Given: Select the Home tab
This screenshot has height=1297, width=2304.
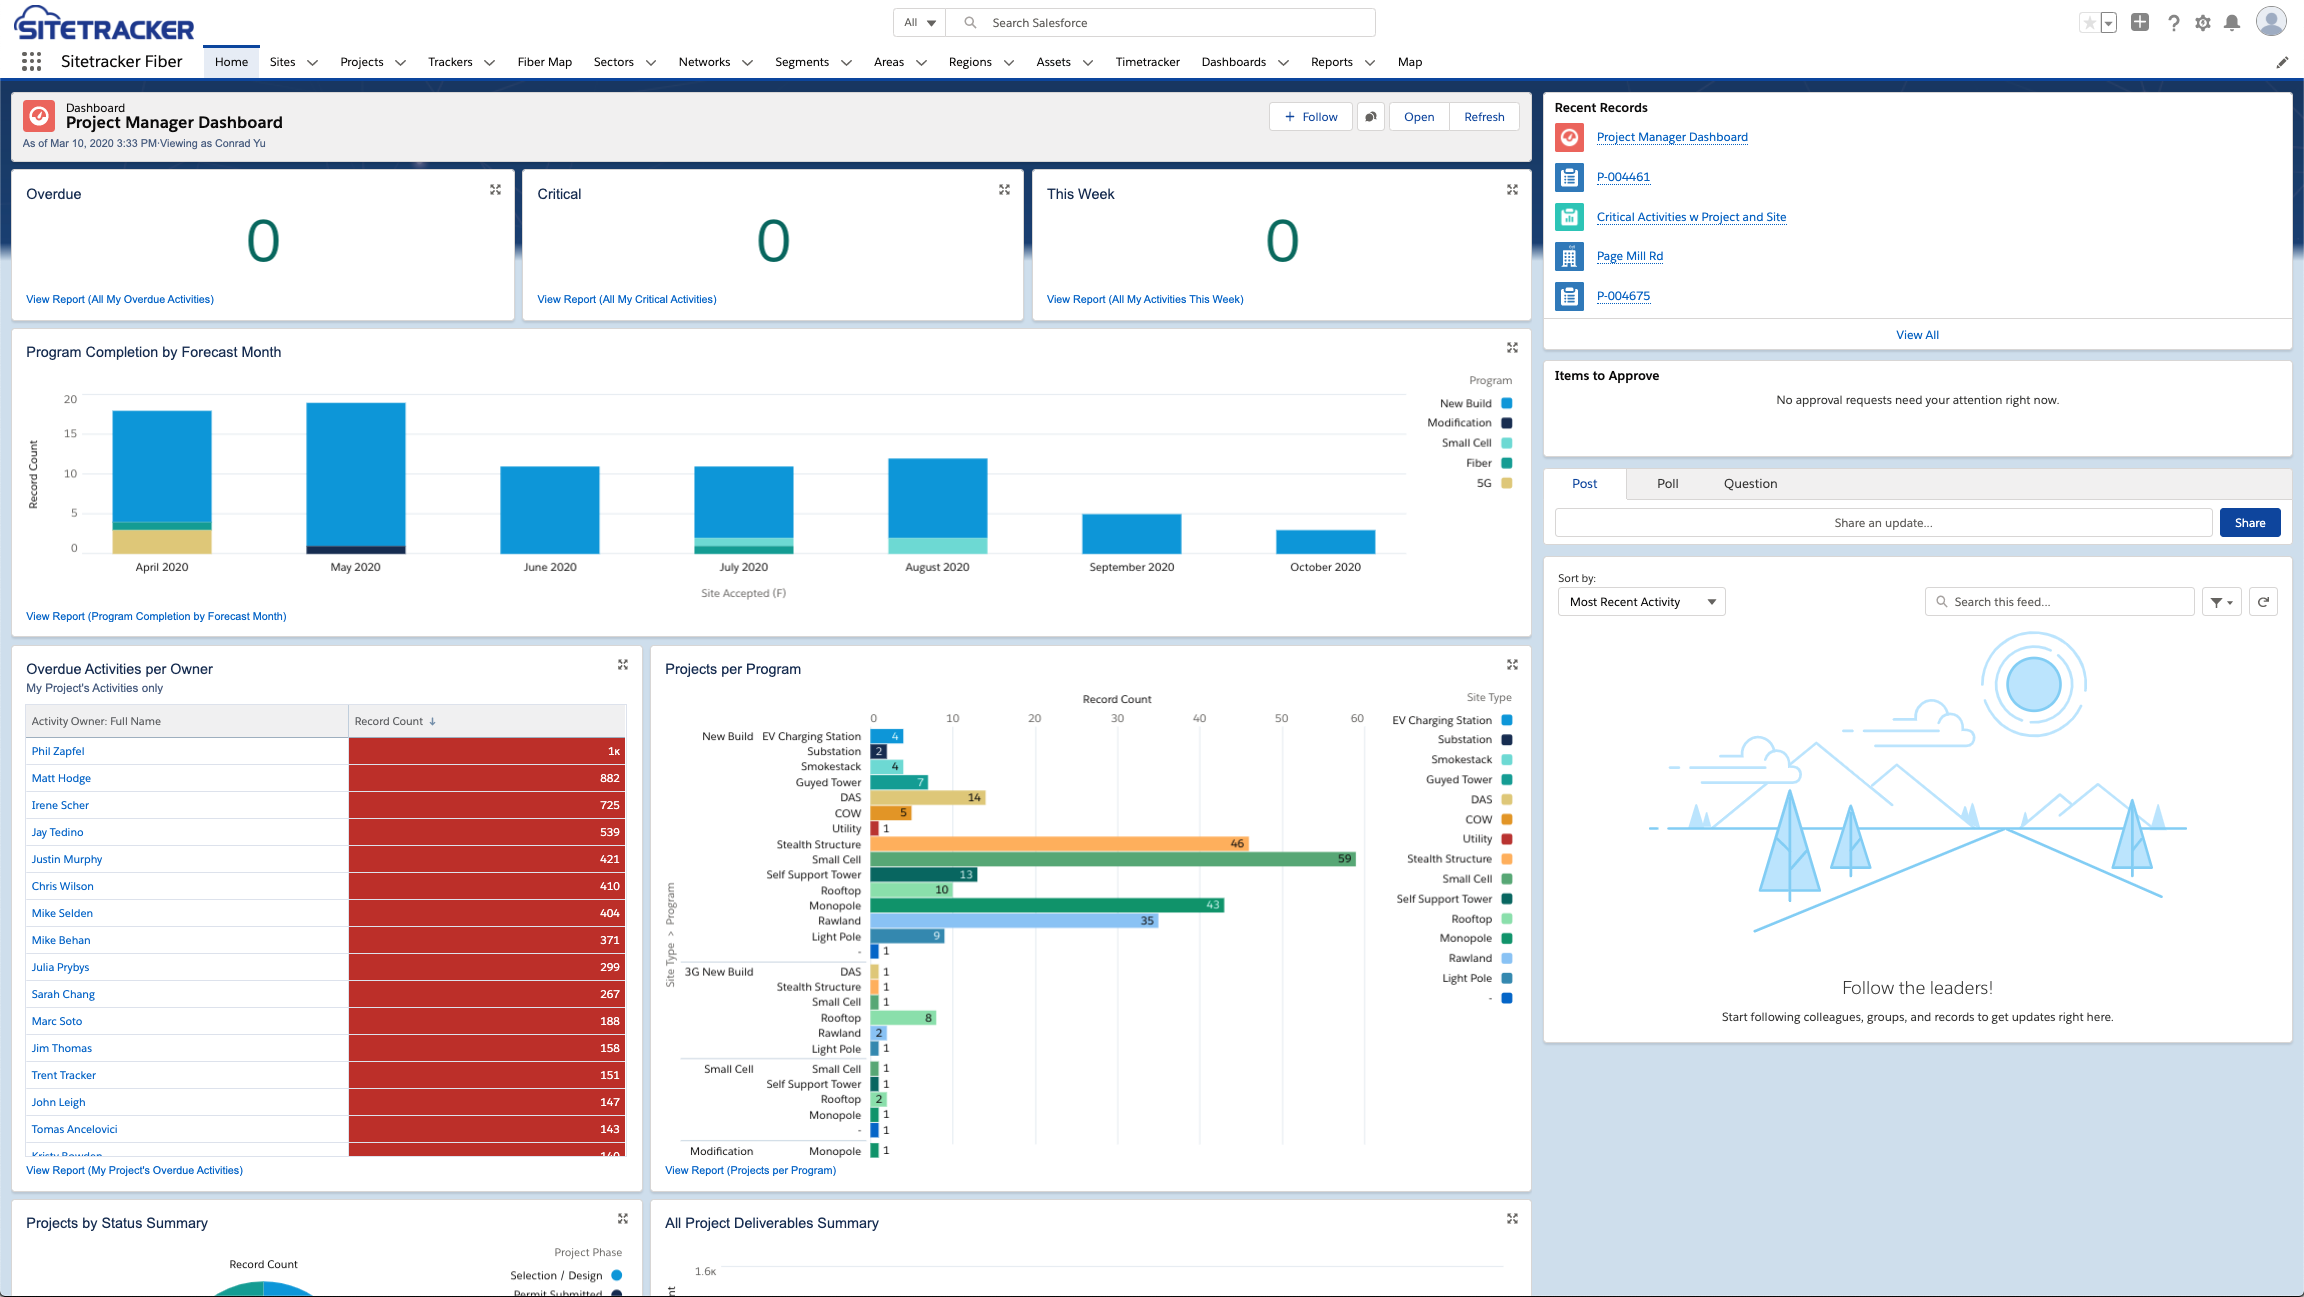Looking at the screenshot, I should coord(231,62).
